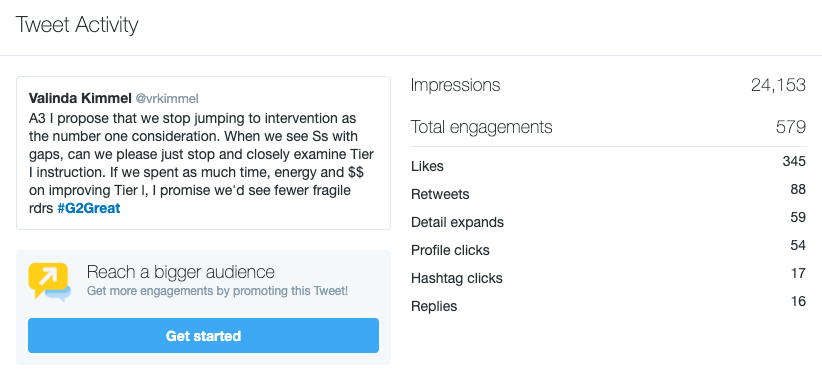Select the Replies metric label
Image resolution: width=822 pixels, height=374 pixels.
pos(434,306)
